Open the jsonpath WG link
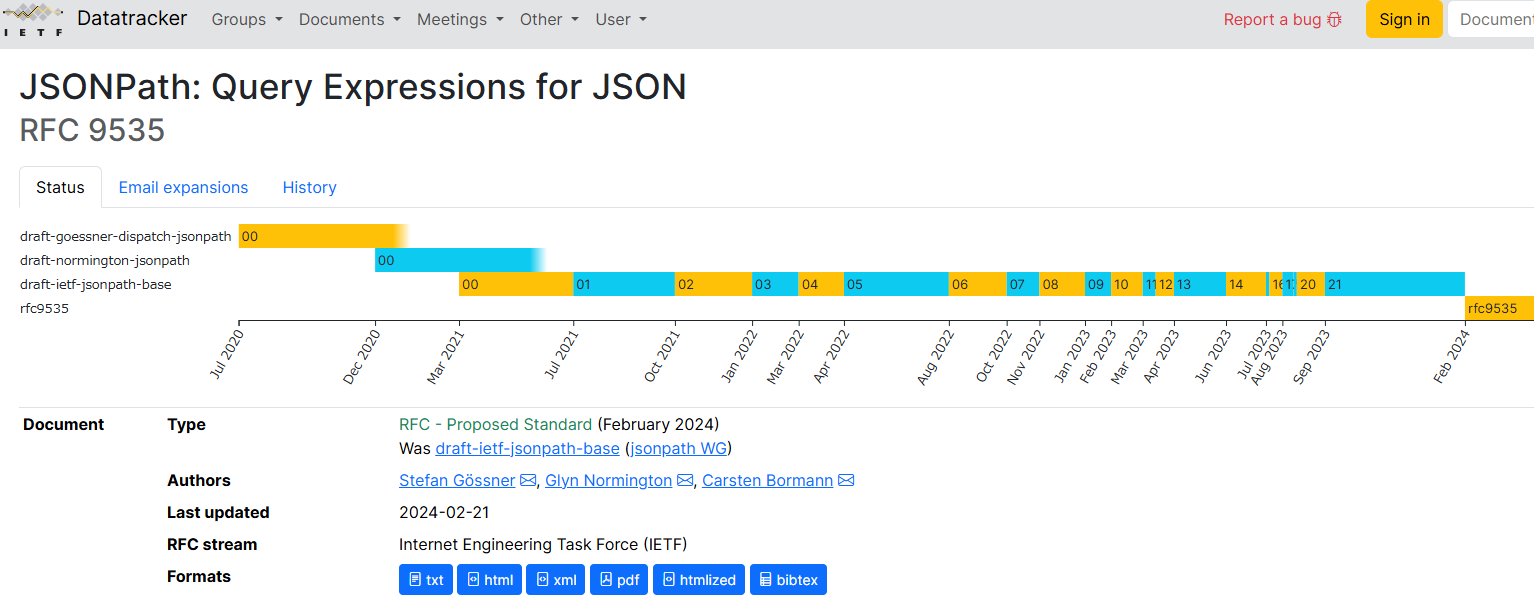 coord(679,448)
